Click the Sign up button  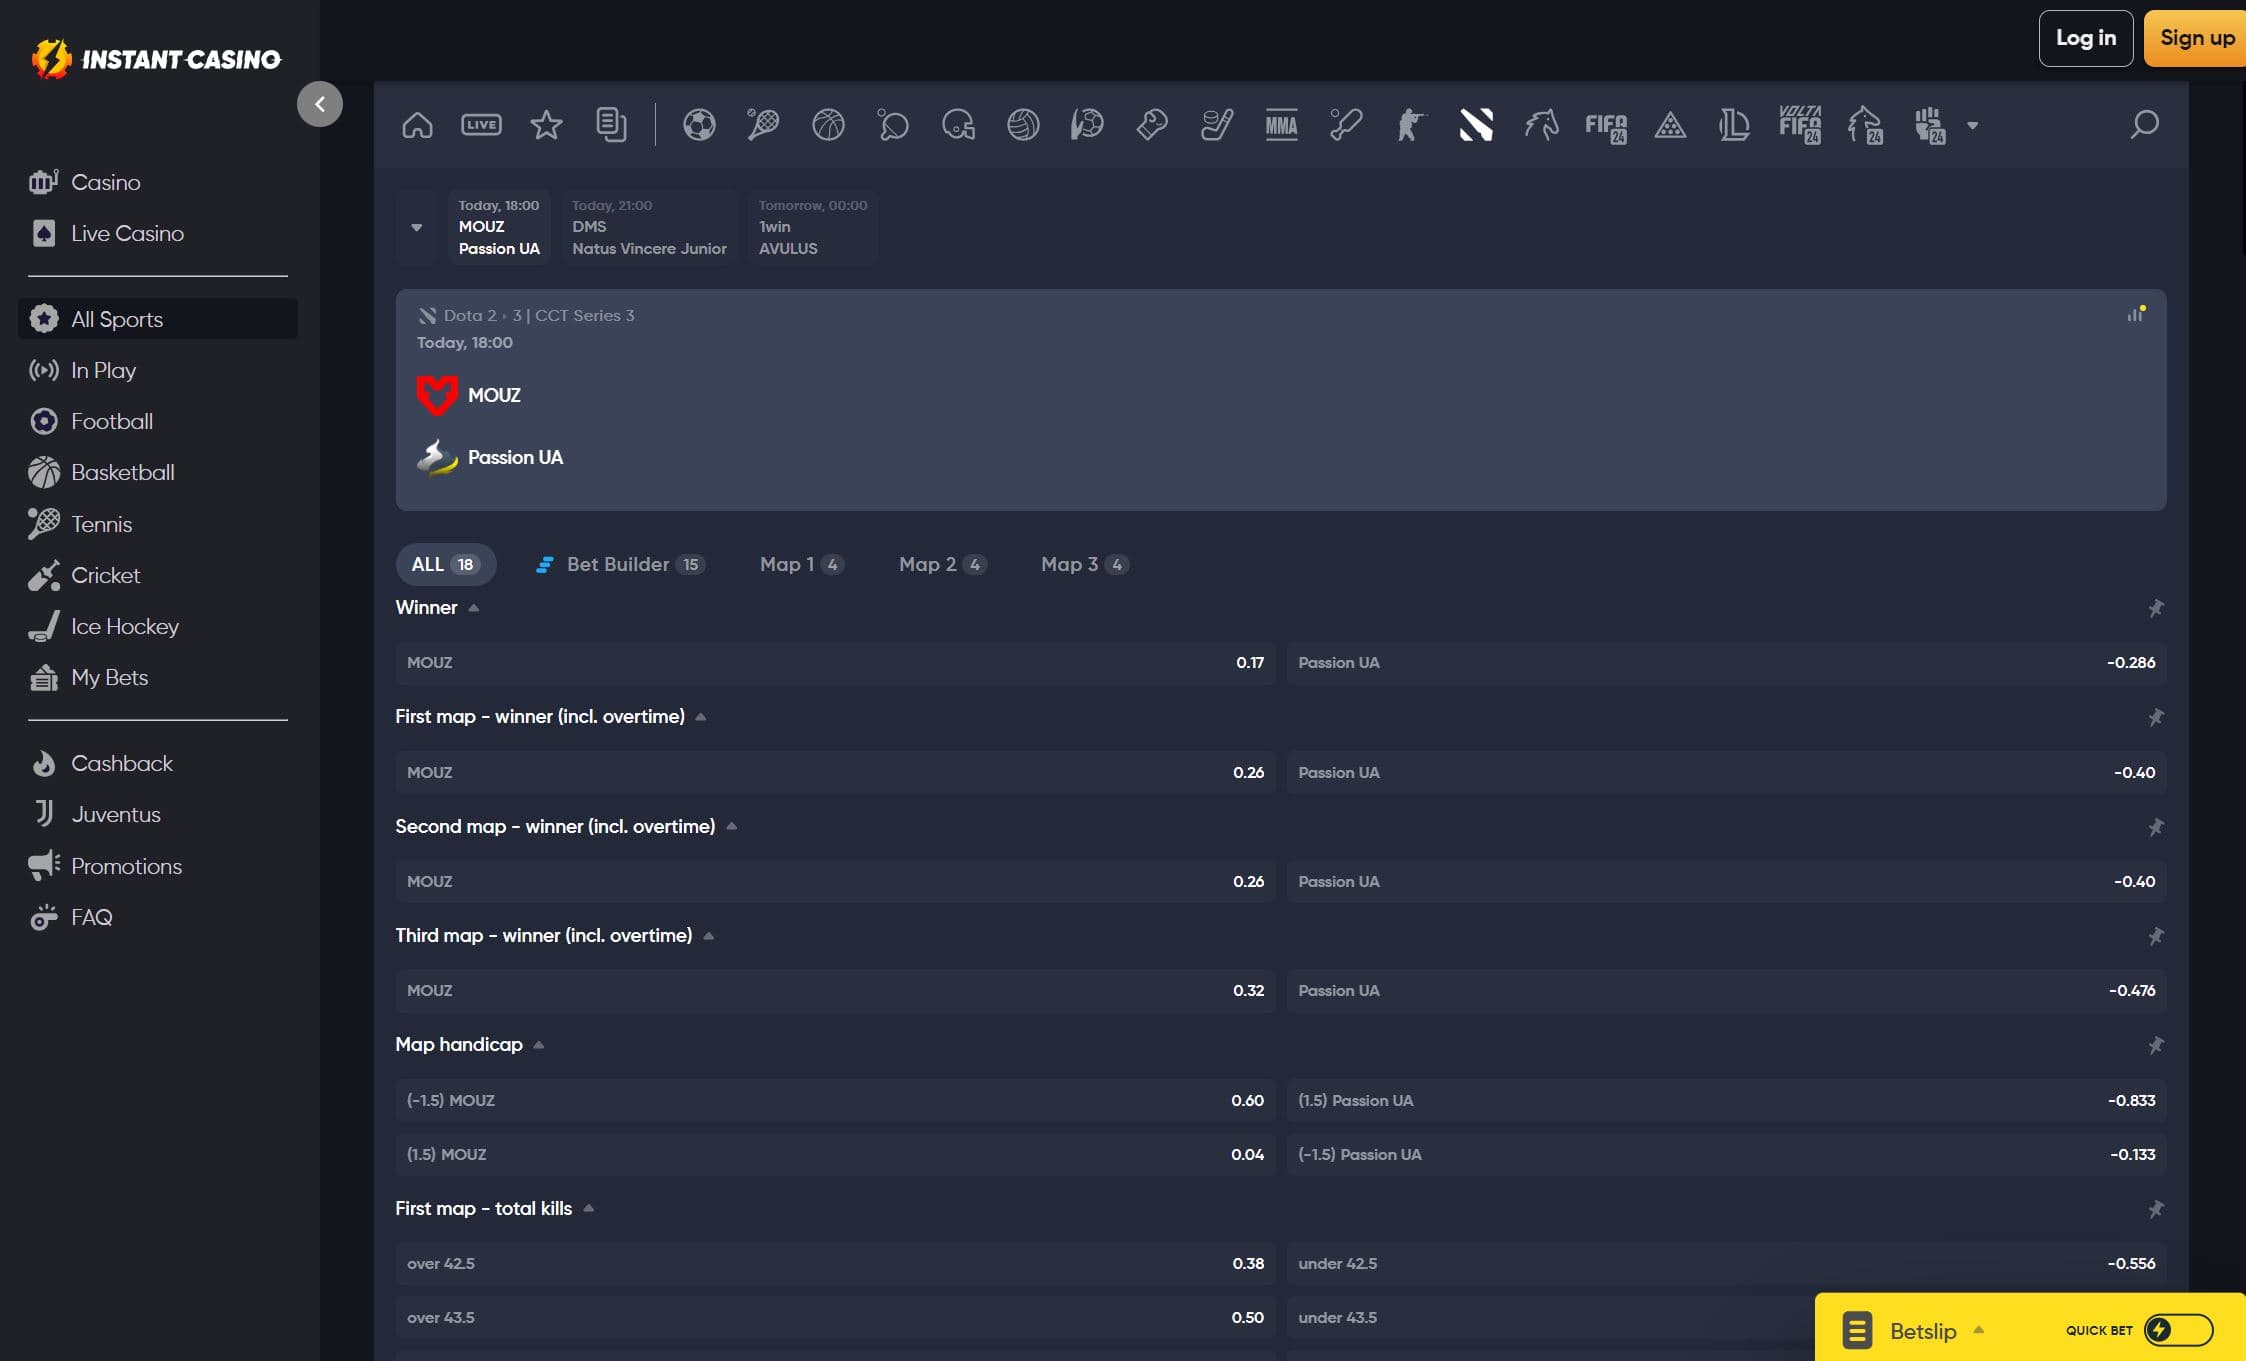point(2195,38)
